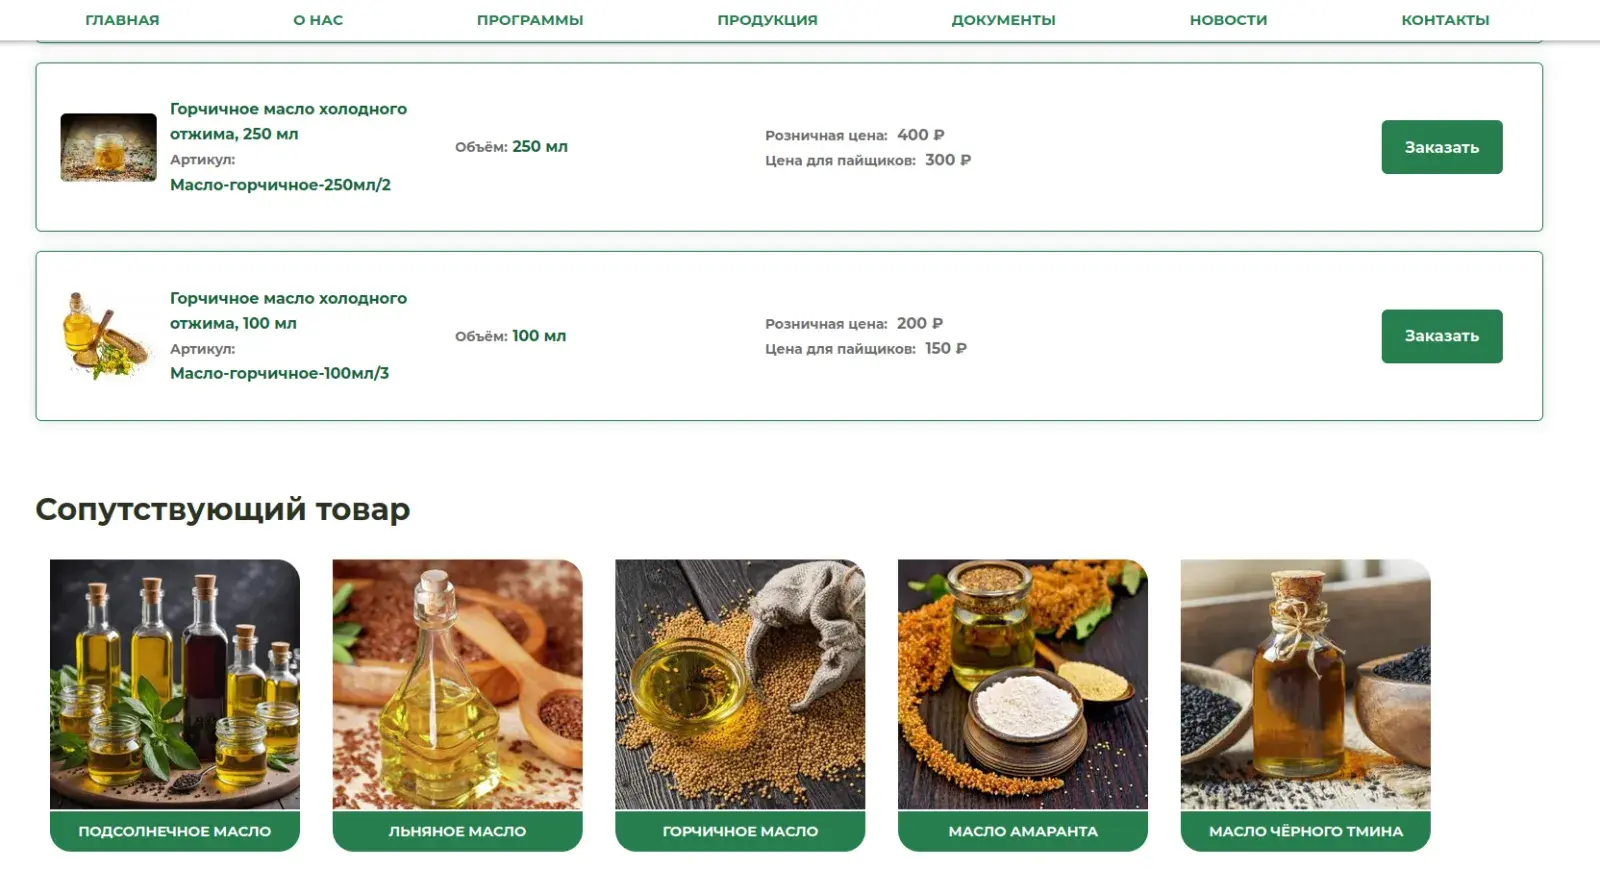Open the ЛЬНЯНОЕ МАСЛО related product image

point(457,684)
